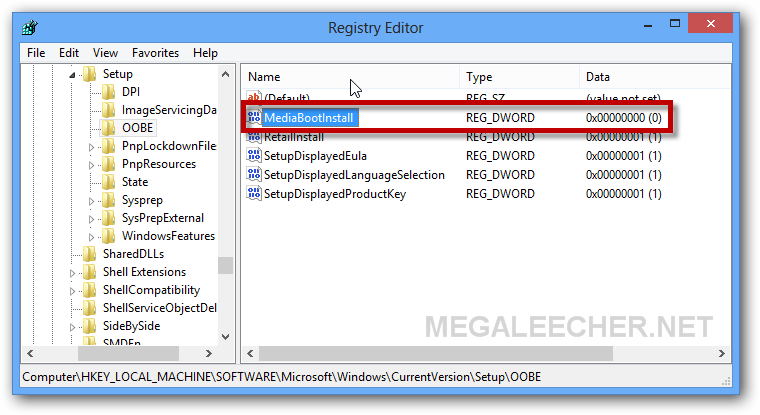Image resolution: width=760 pixels, height=415 pixels.
Task: Expand the WindowsFeatures tree node
Action: coord(92,237)
